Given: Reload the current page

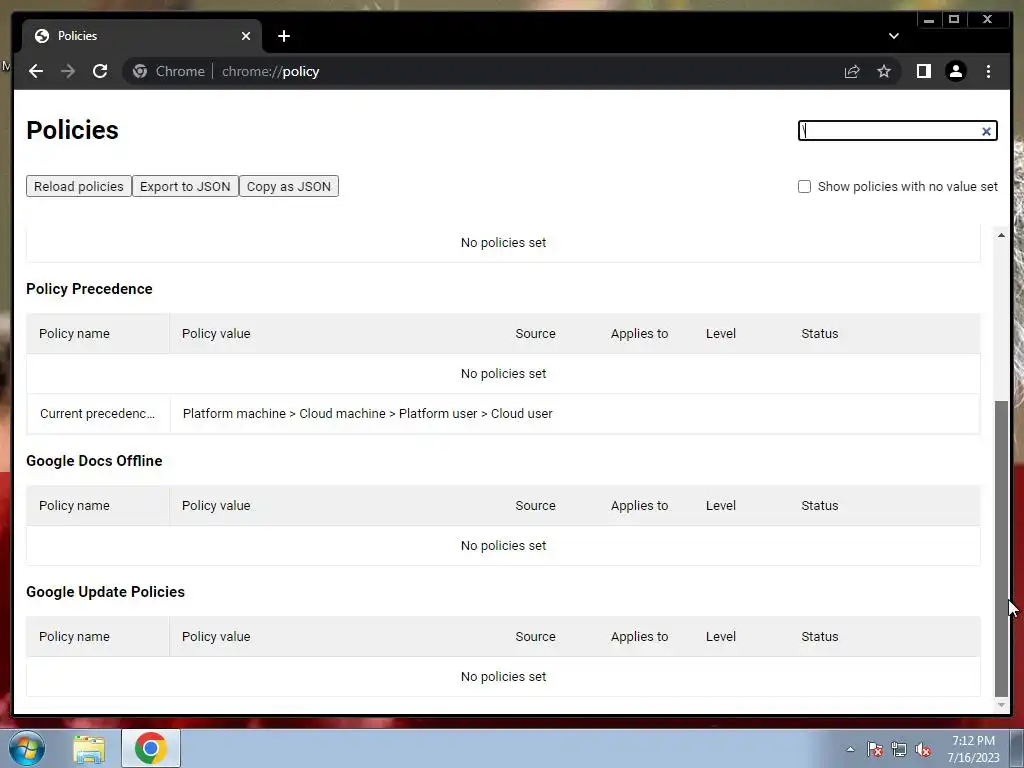Looking at the screenshot, I should point(100,71).
